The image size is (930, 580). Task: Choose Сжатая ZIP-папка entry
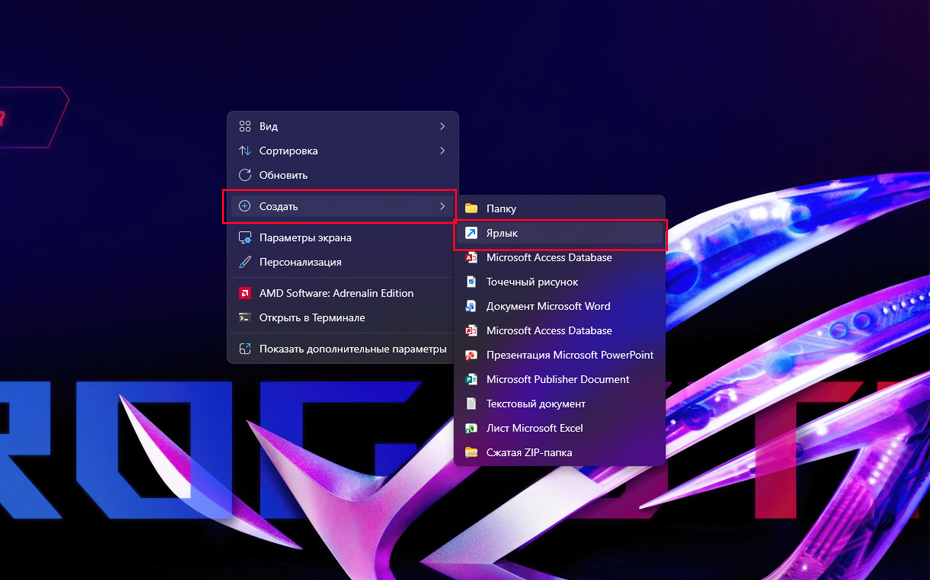click(559, 452)
